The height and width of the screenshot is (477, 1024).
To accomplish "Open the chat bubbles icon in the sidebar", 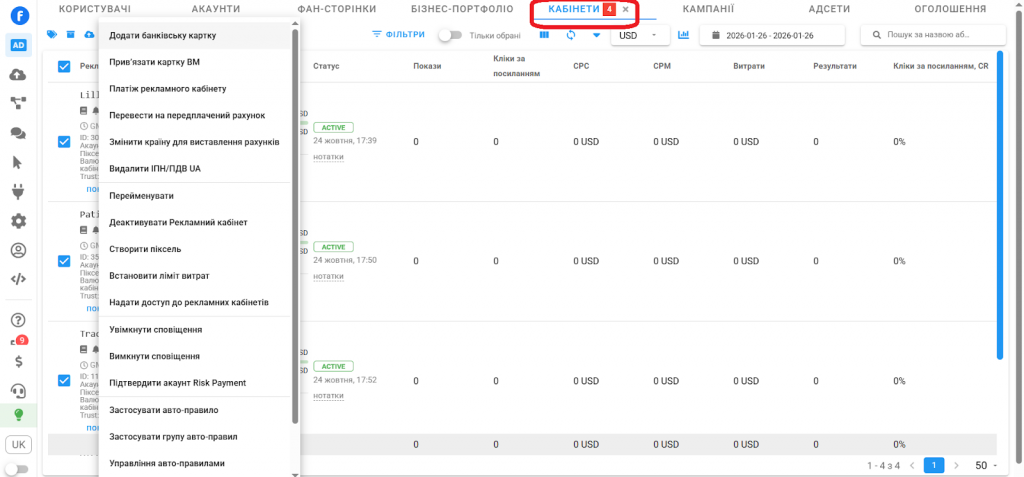I will coord(18,133).
